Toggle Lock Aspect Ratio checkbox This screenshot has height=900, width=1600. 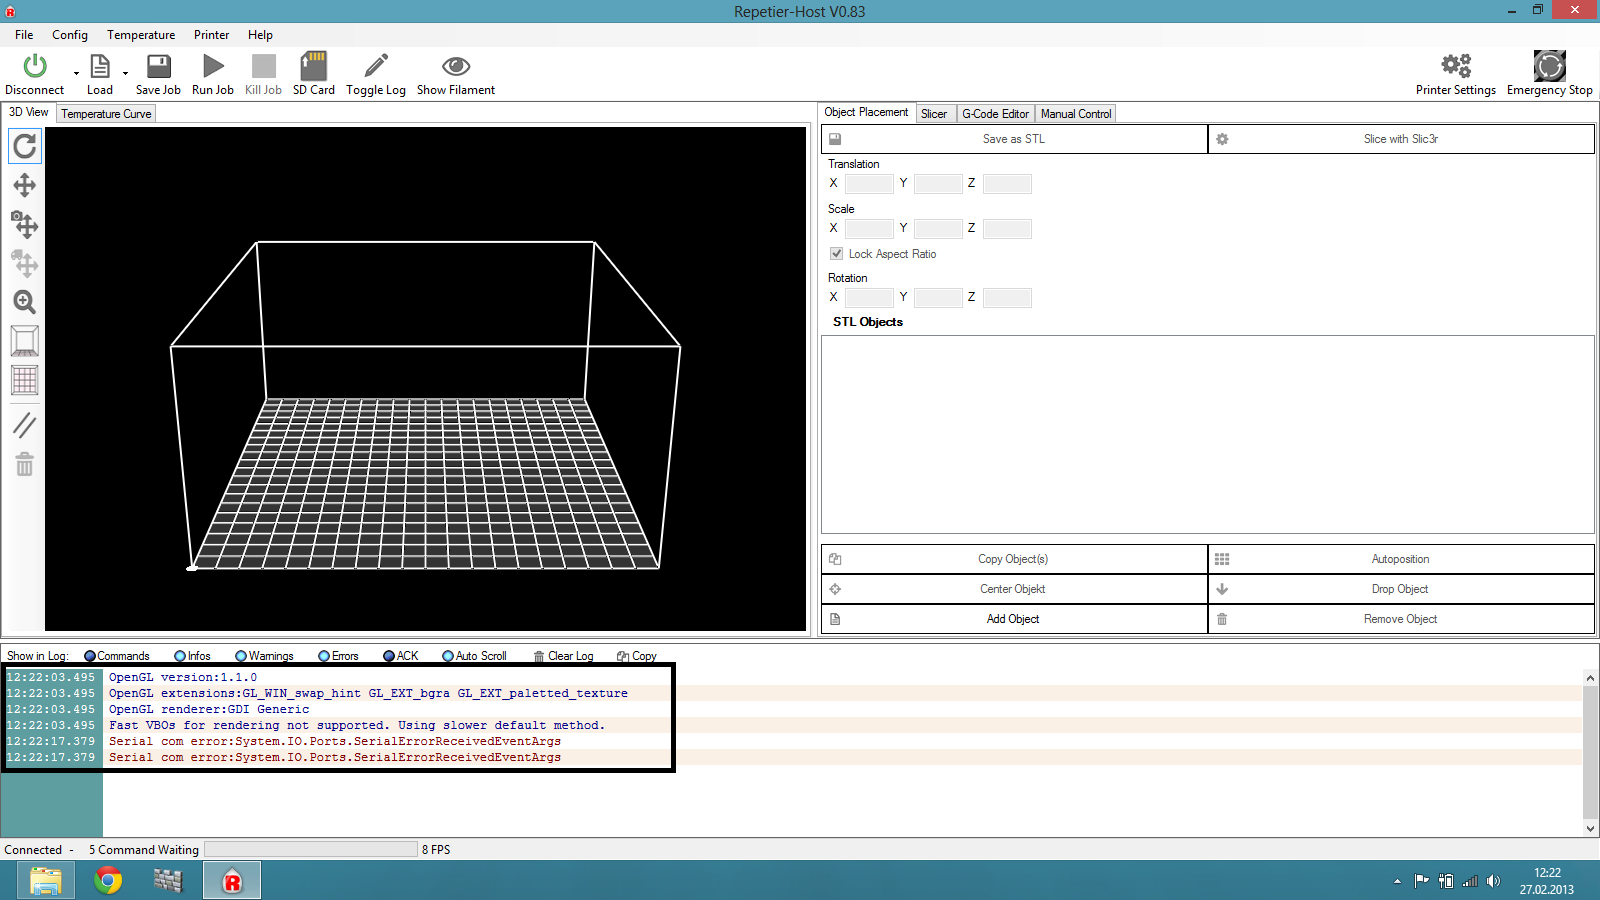point(837,254)
